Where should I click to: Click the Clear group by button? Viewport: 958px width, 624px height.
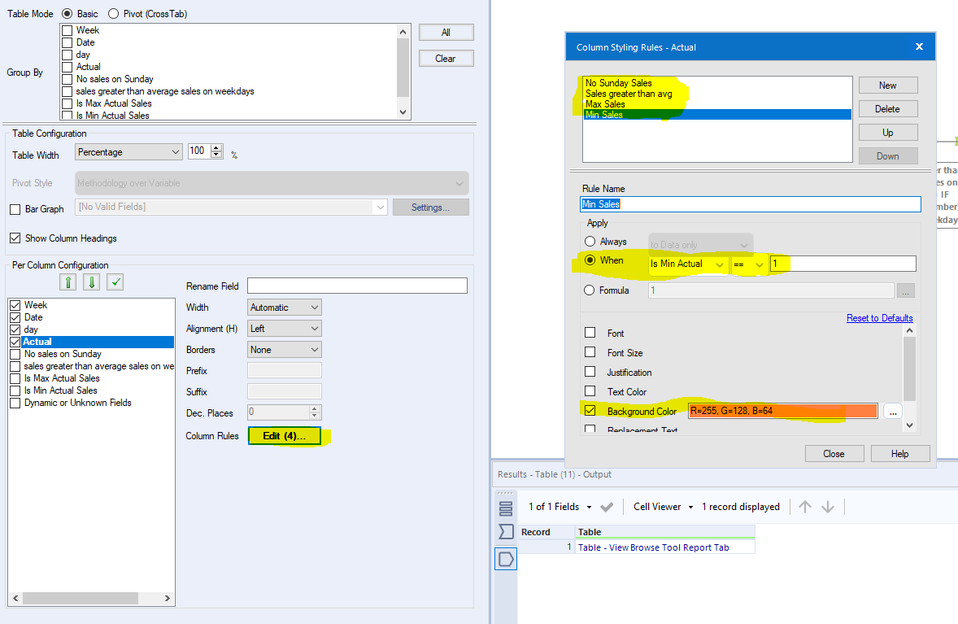click(x=446, y=59)
